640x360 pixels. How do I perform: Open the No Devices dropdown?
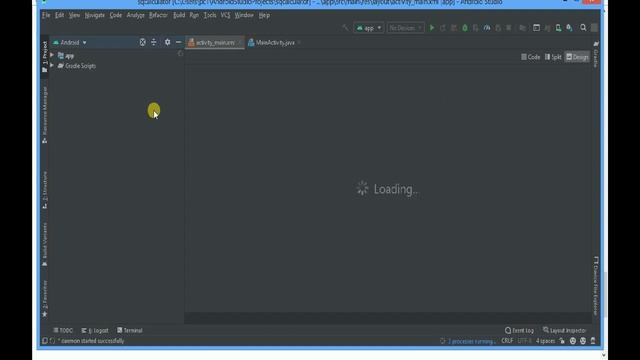(x=405, y=28)
